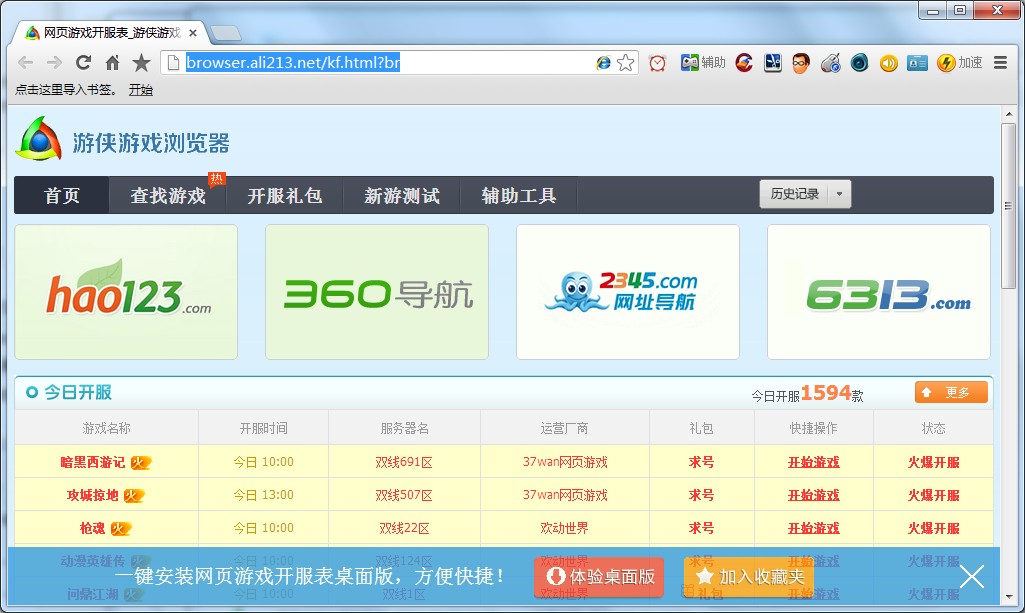Click the 辅助 gamepad assist icon
Image resolution: width=1025 pixels, height=613 pixels.
click(x=690, y=62)
